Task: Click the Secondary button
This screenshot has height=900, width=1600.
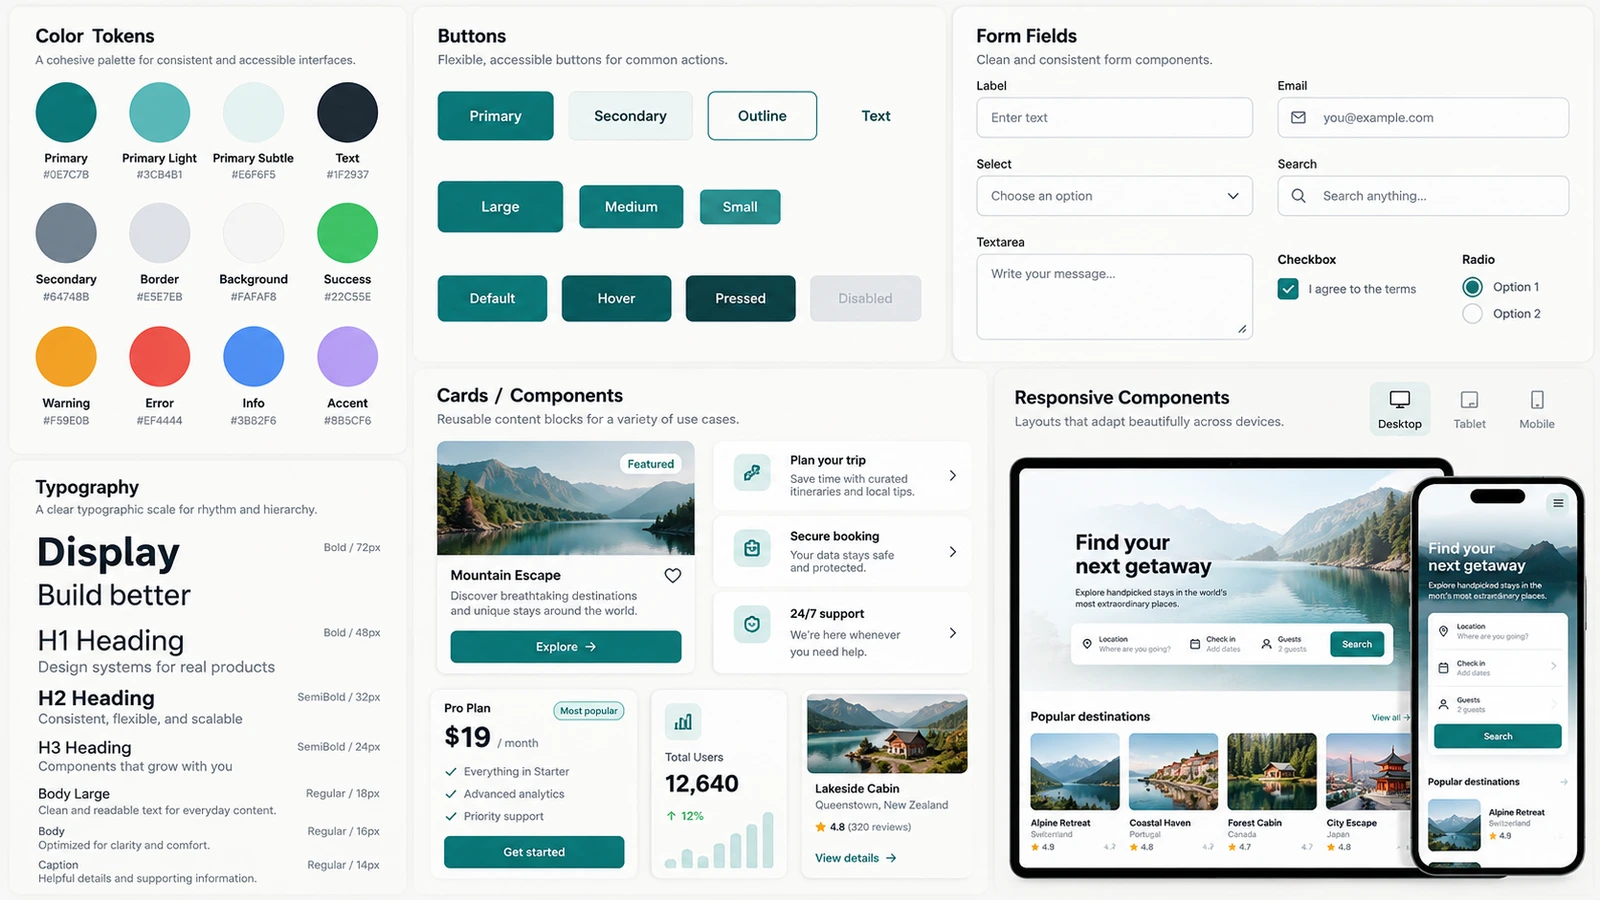Action: [630, 116]
